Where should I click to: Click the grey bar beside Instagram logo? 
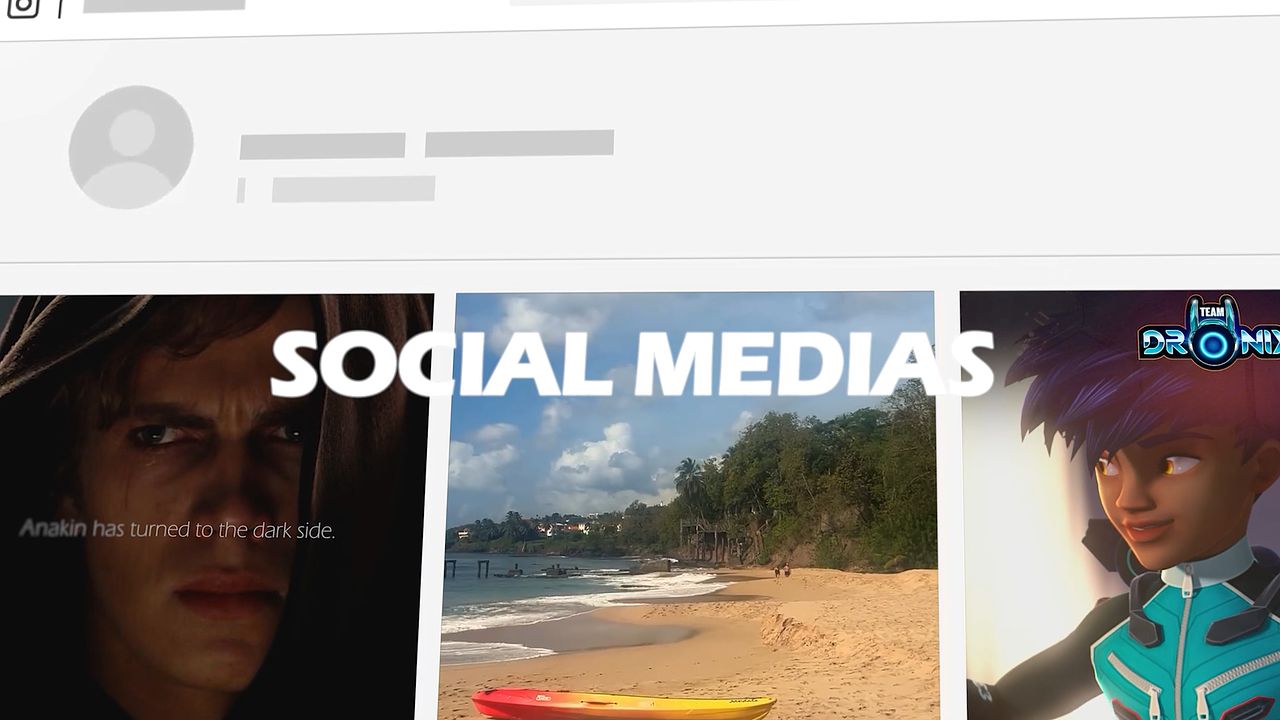point(164,5)
